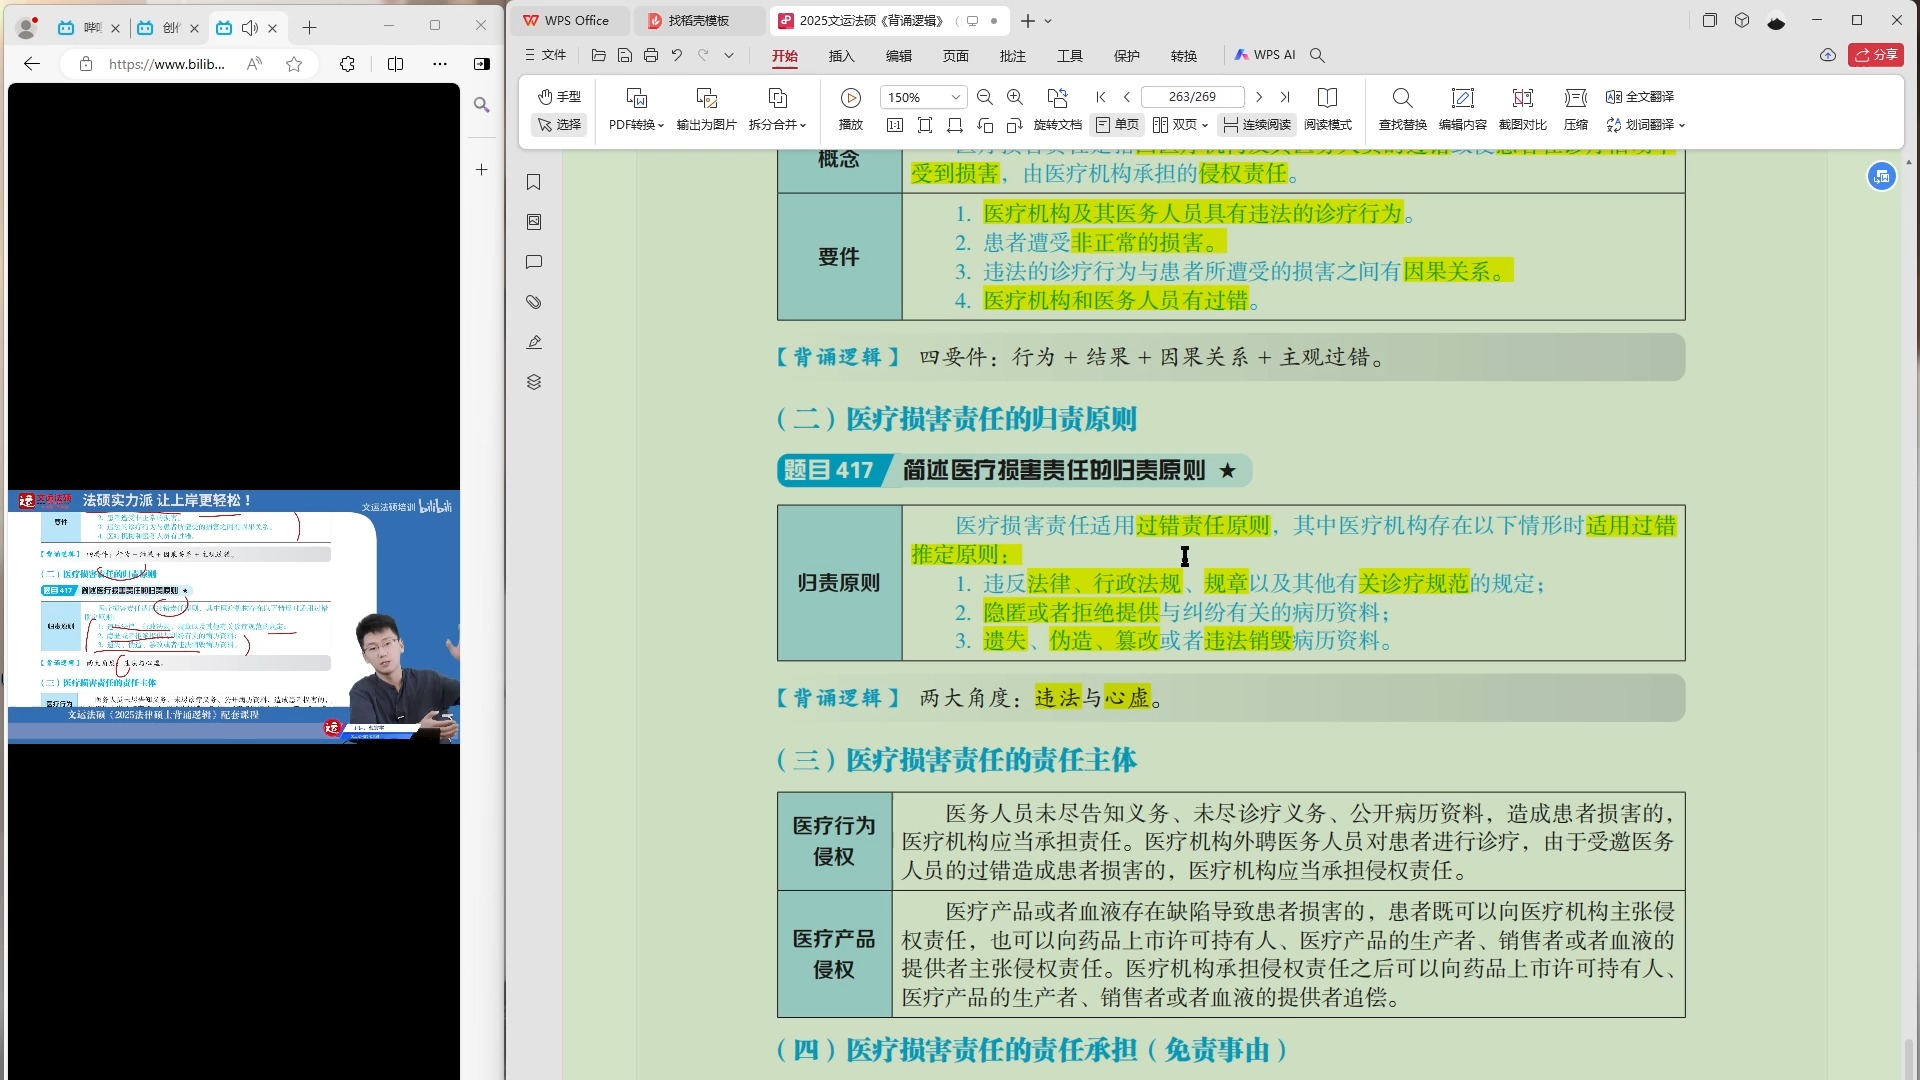The width and height of the screenshot is (1920, 1080).
Task: Open the 工具 ribbon tab
Action: (x=1070, y=56)
